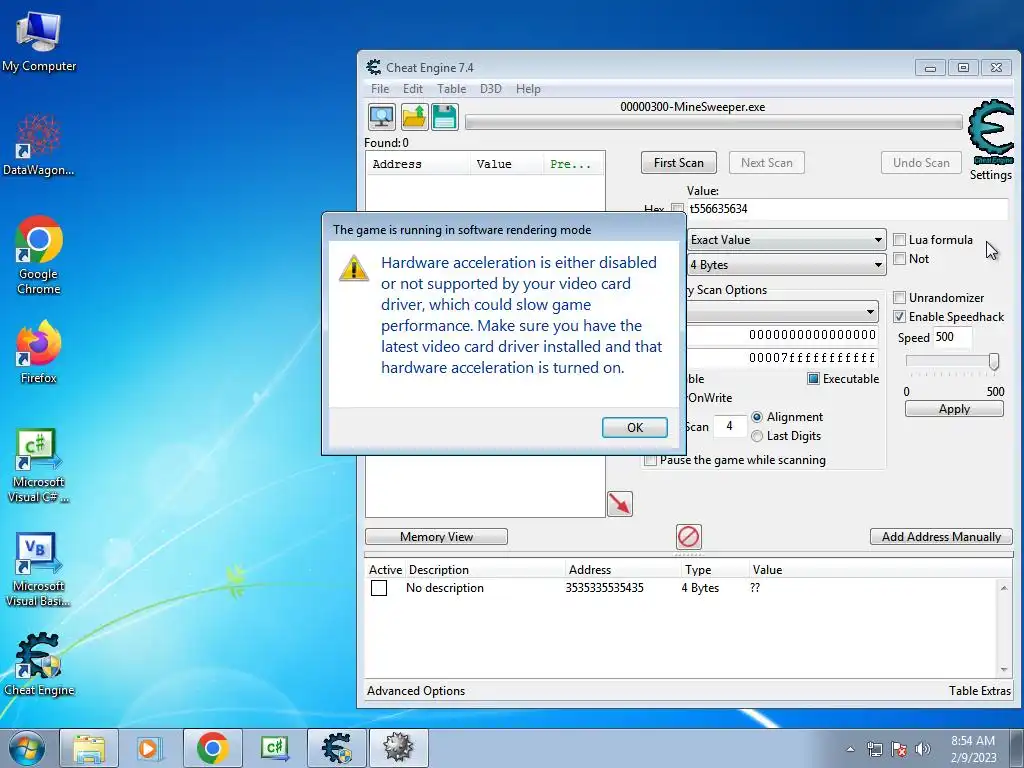1024x768 pixels.
Task: Click the scan progress bar
Action: pyautogui.click(x=713, y=122)
